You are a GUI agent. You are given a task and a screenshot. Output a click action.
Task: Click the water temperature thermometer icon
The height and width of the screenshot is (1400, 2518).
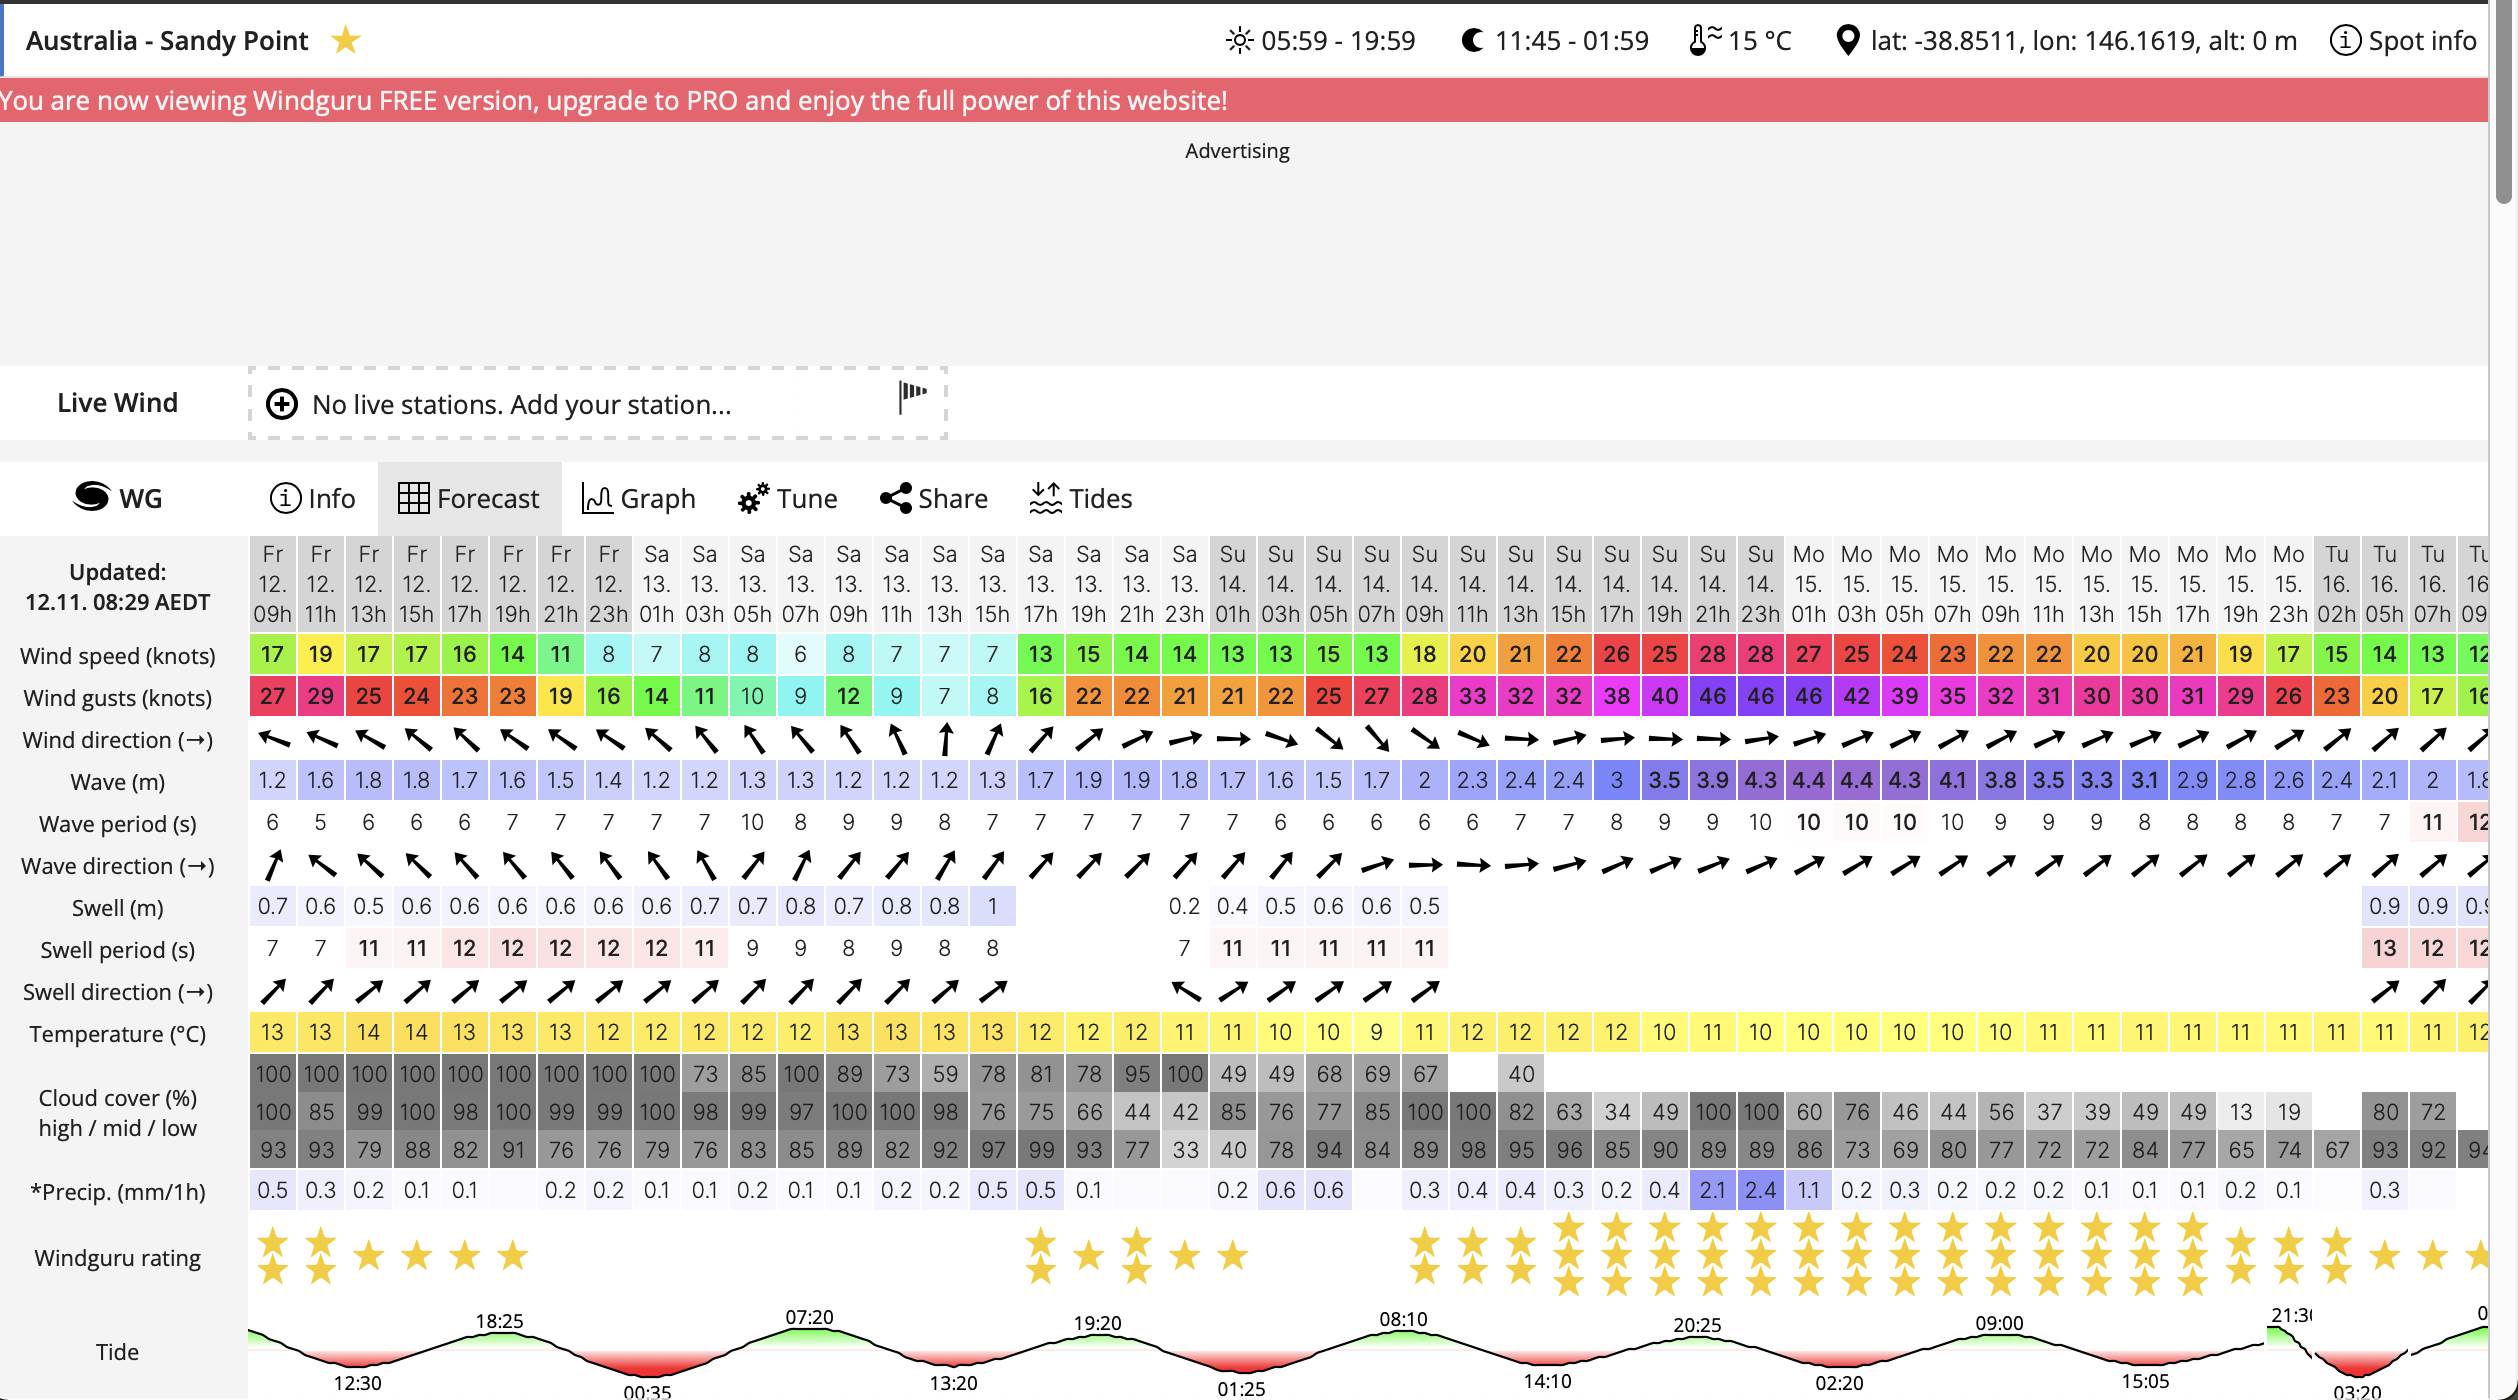coord(1703,40)
